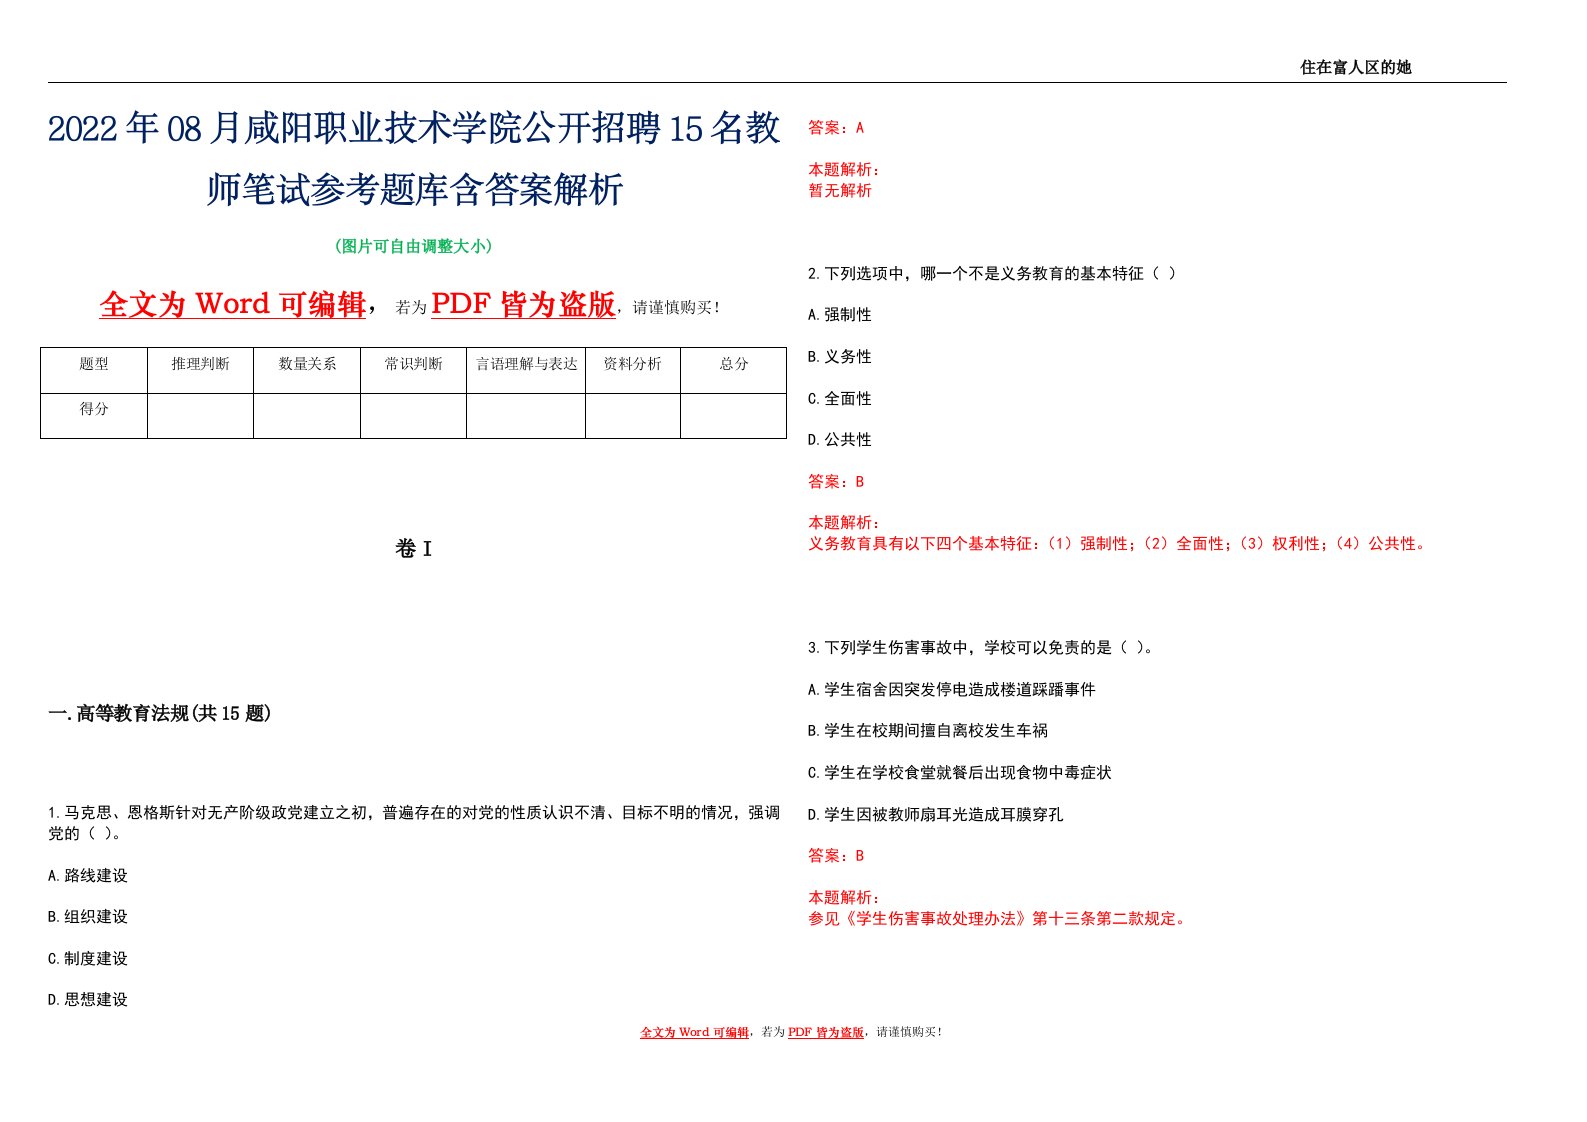Choose option C.学生在学校食堂就餐

click(x=960, y=772)
